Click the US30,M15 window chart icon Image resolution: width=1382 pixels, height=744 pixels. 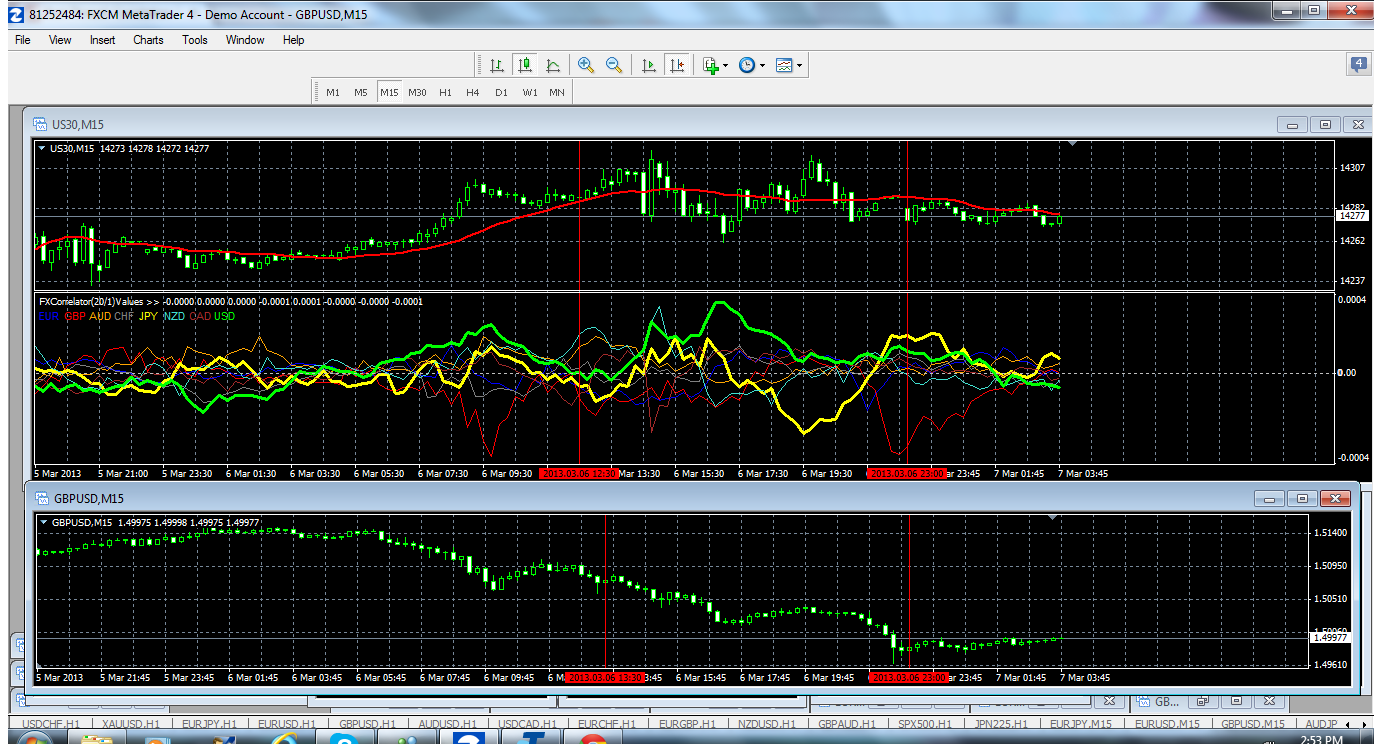click(40, 124)
